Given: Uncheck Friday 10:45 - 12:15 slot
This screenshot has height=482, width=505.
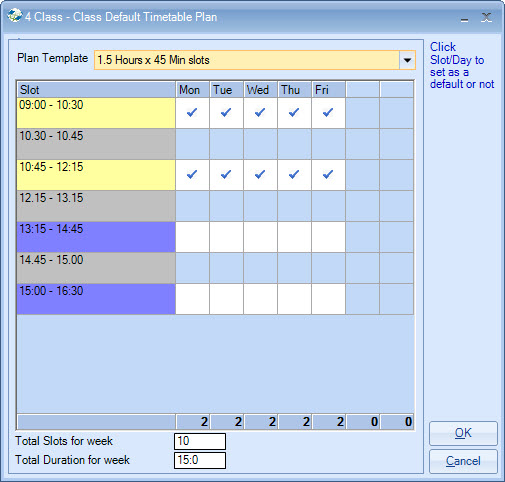Looking at the screenshot, I should [x=328, y=175].
